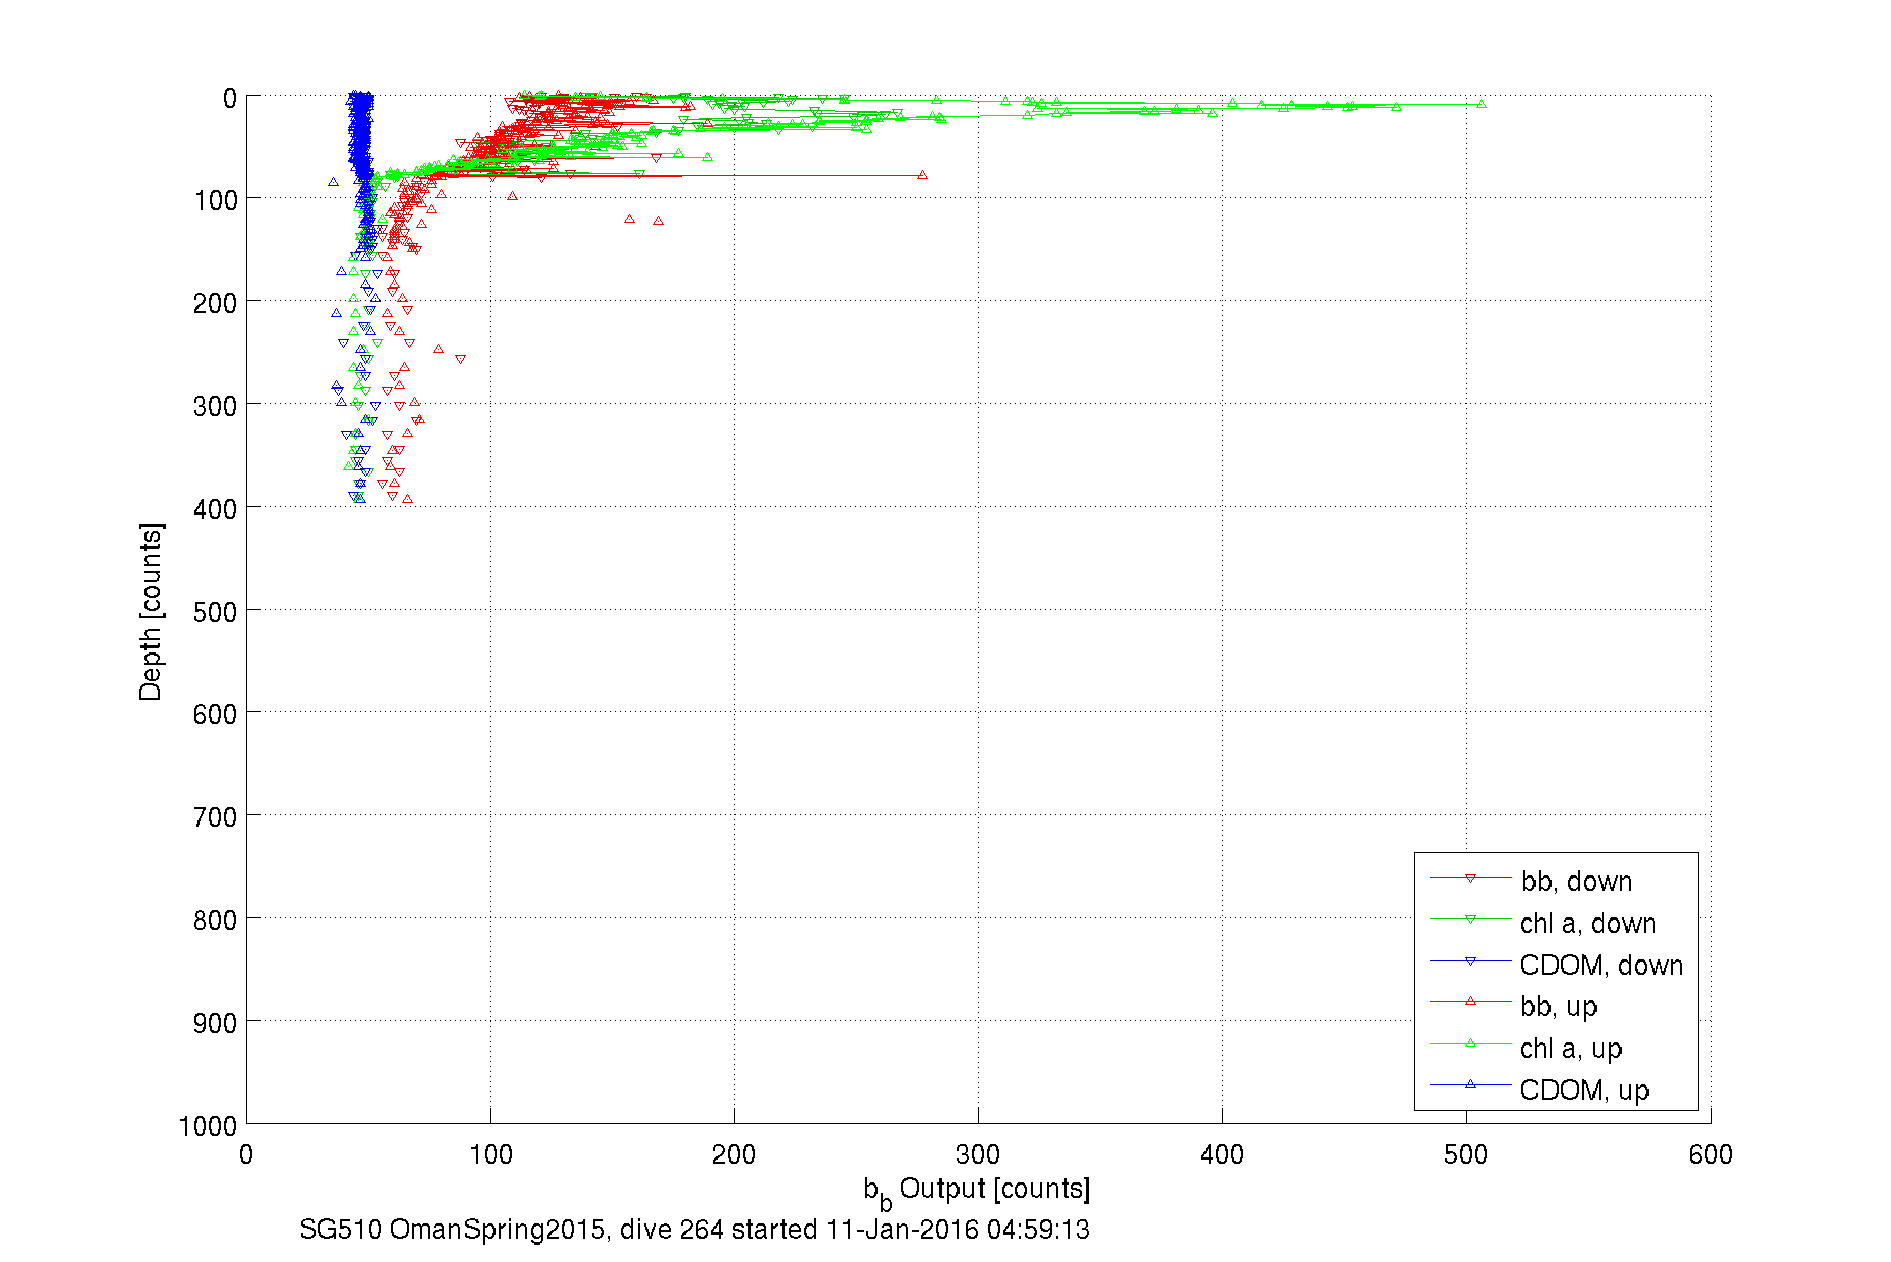Viewport: 1891px width, 1262px height.
Task: Click the x-axis tick label 500
Action: pyautogui.click(x=1466, y=1155)
